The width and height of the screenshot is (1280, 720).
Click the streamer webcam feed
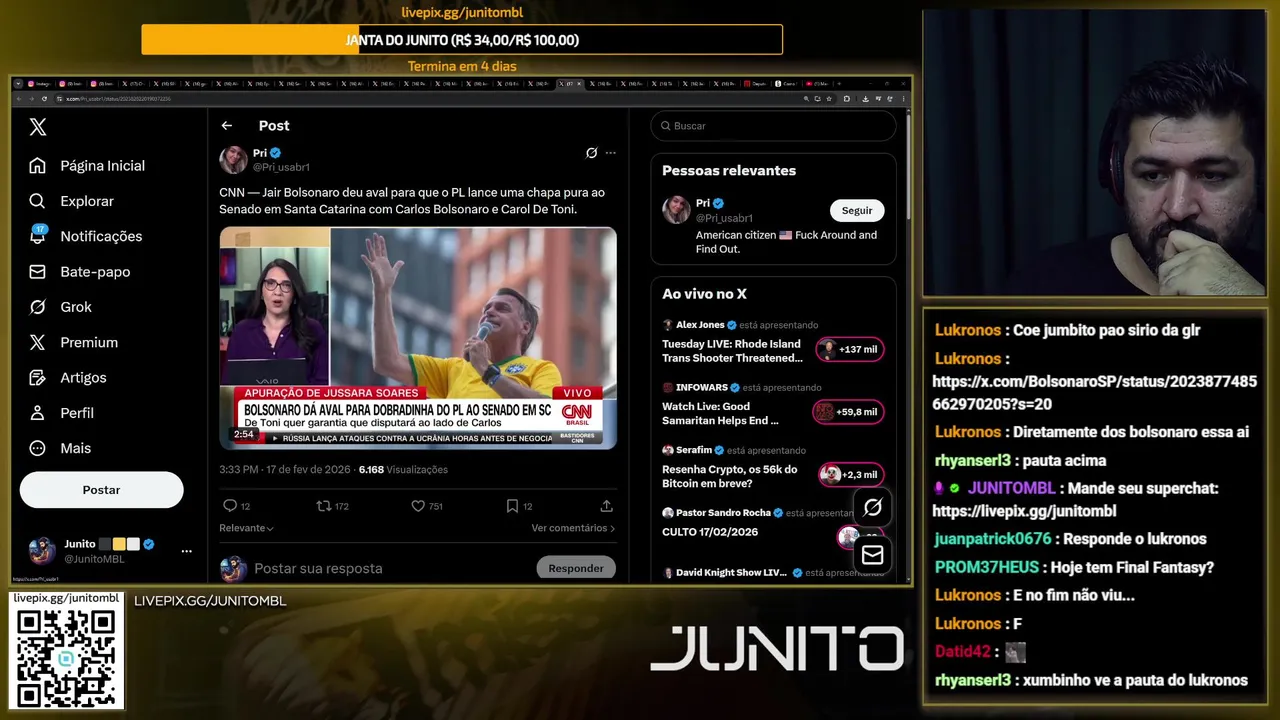[1094, 153]
